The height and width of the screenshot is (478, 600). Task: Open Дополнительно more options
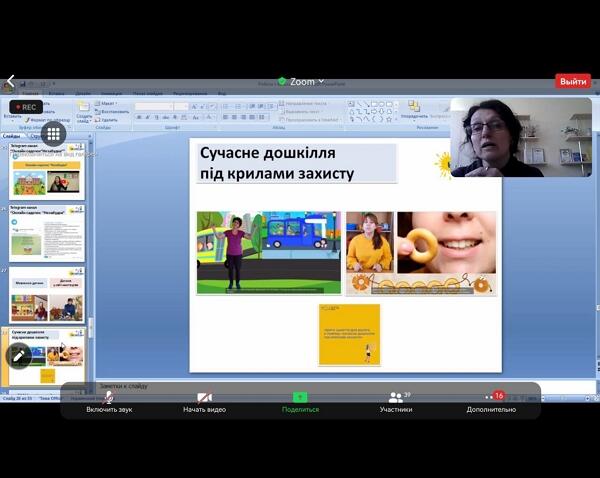tap(491, 403)
